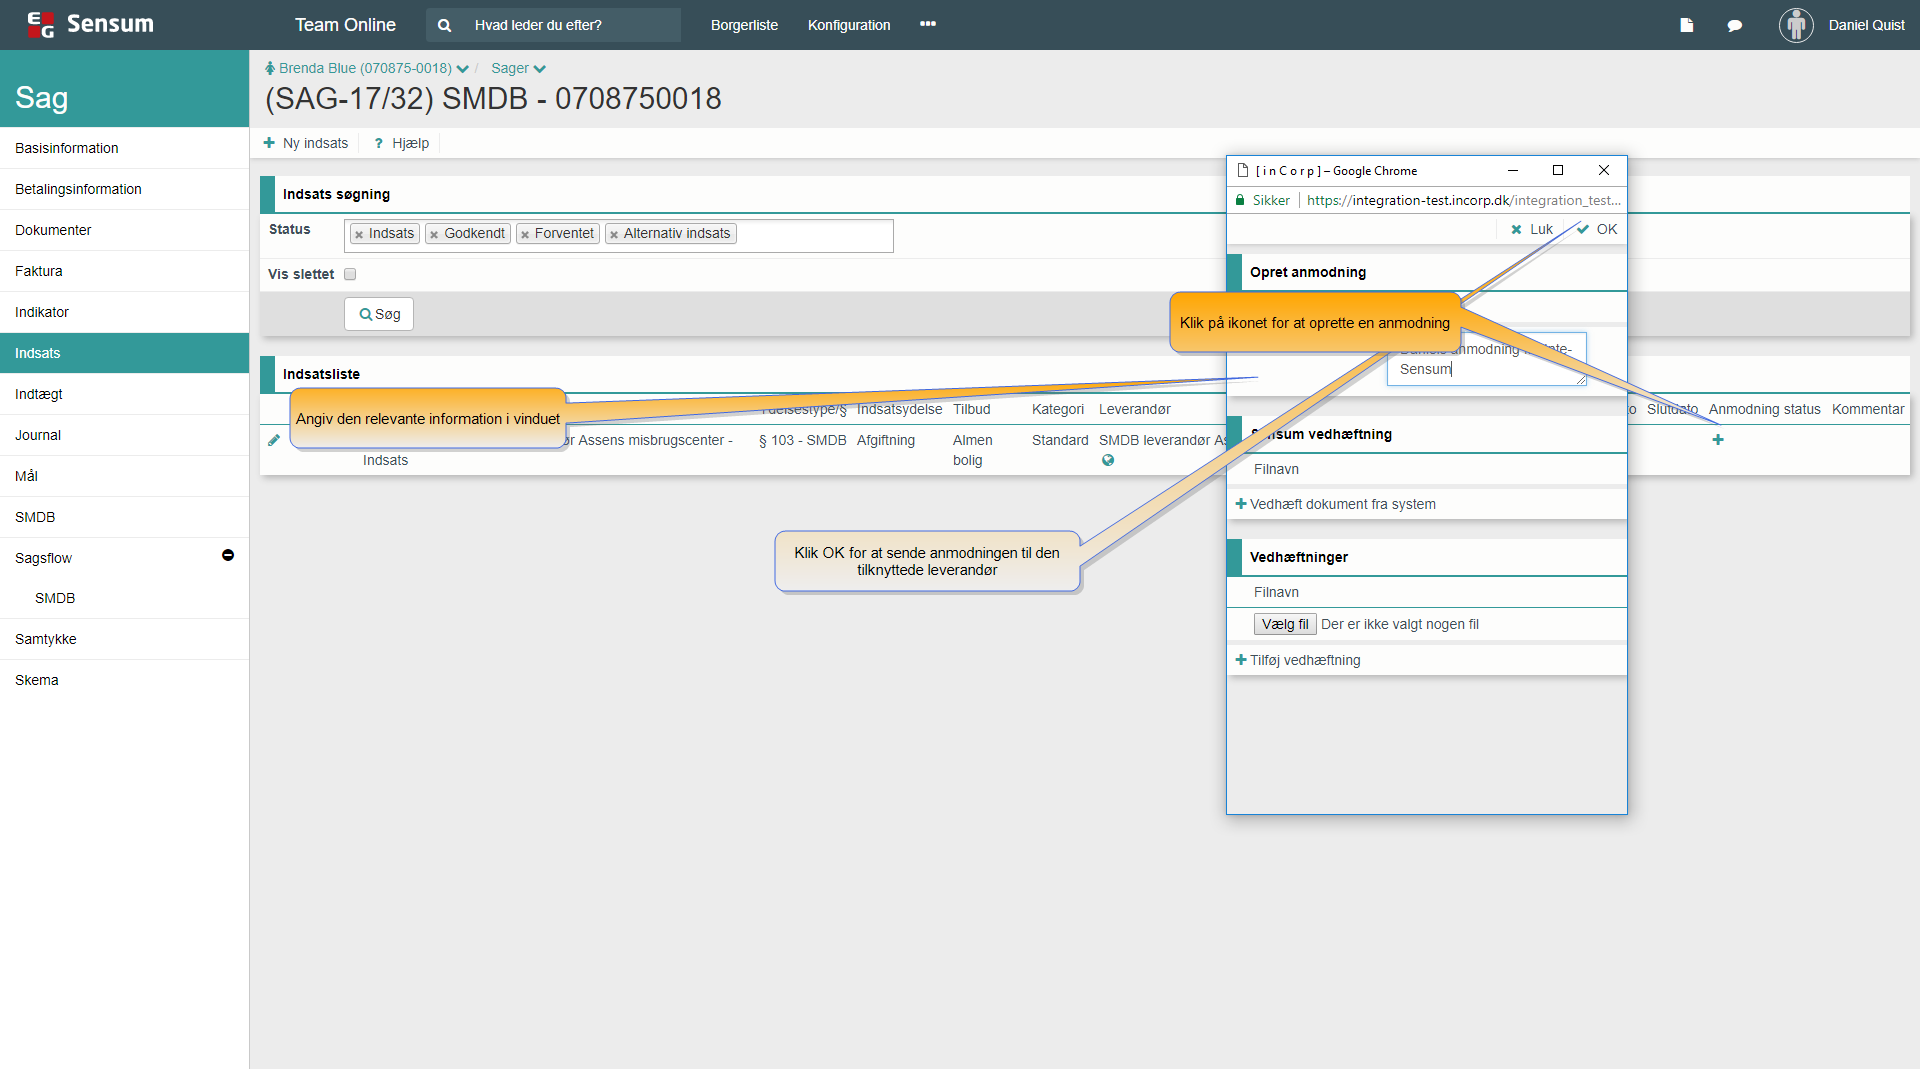The image size is (1920, 1069).
Task: Open the three-dots more menu
Action: (928, 24)
